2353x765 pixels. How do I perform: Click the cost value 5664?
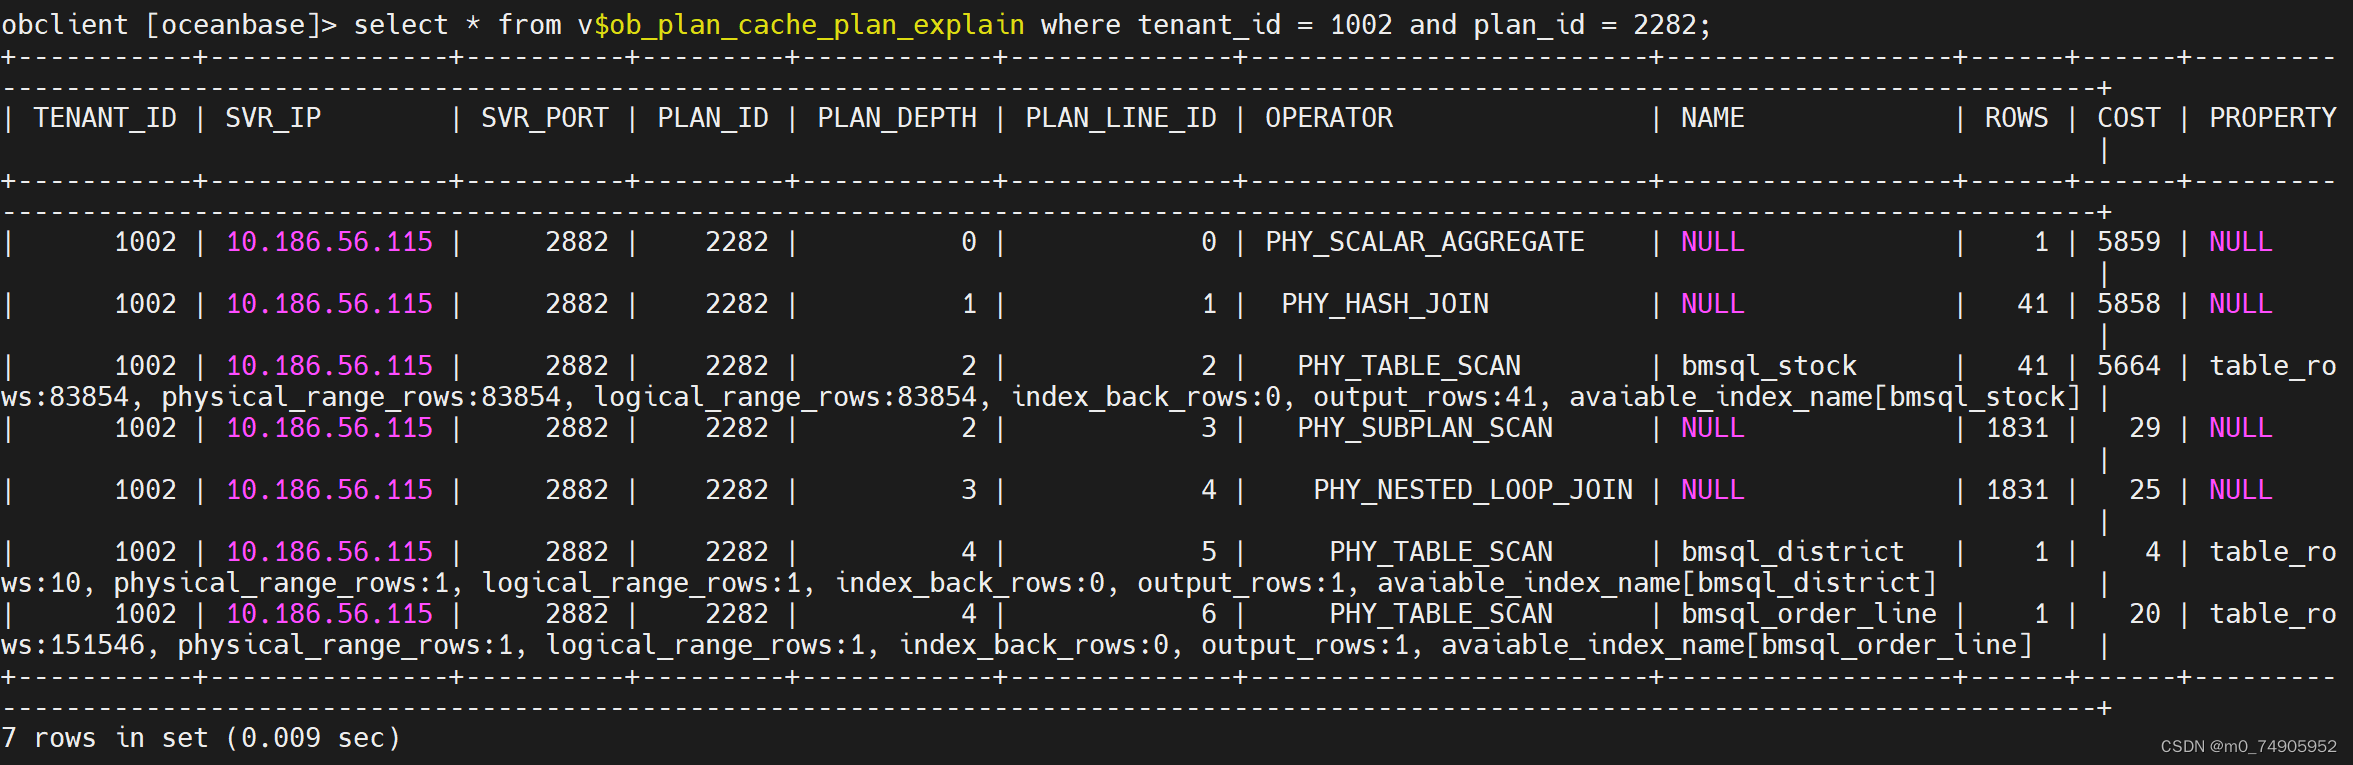click(x=2129, y=366)
